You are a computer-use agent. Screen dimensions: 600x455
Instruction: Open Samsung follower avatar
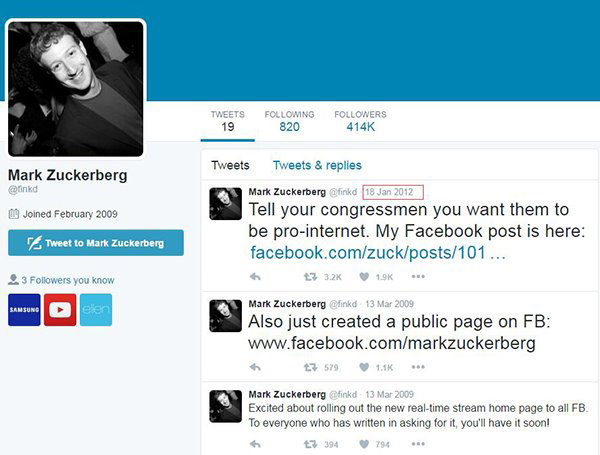click(24, 310)
